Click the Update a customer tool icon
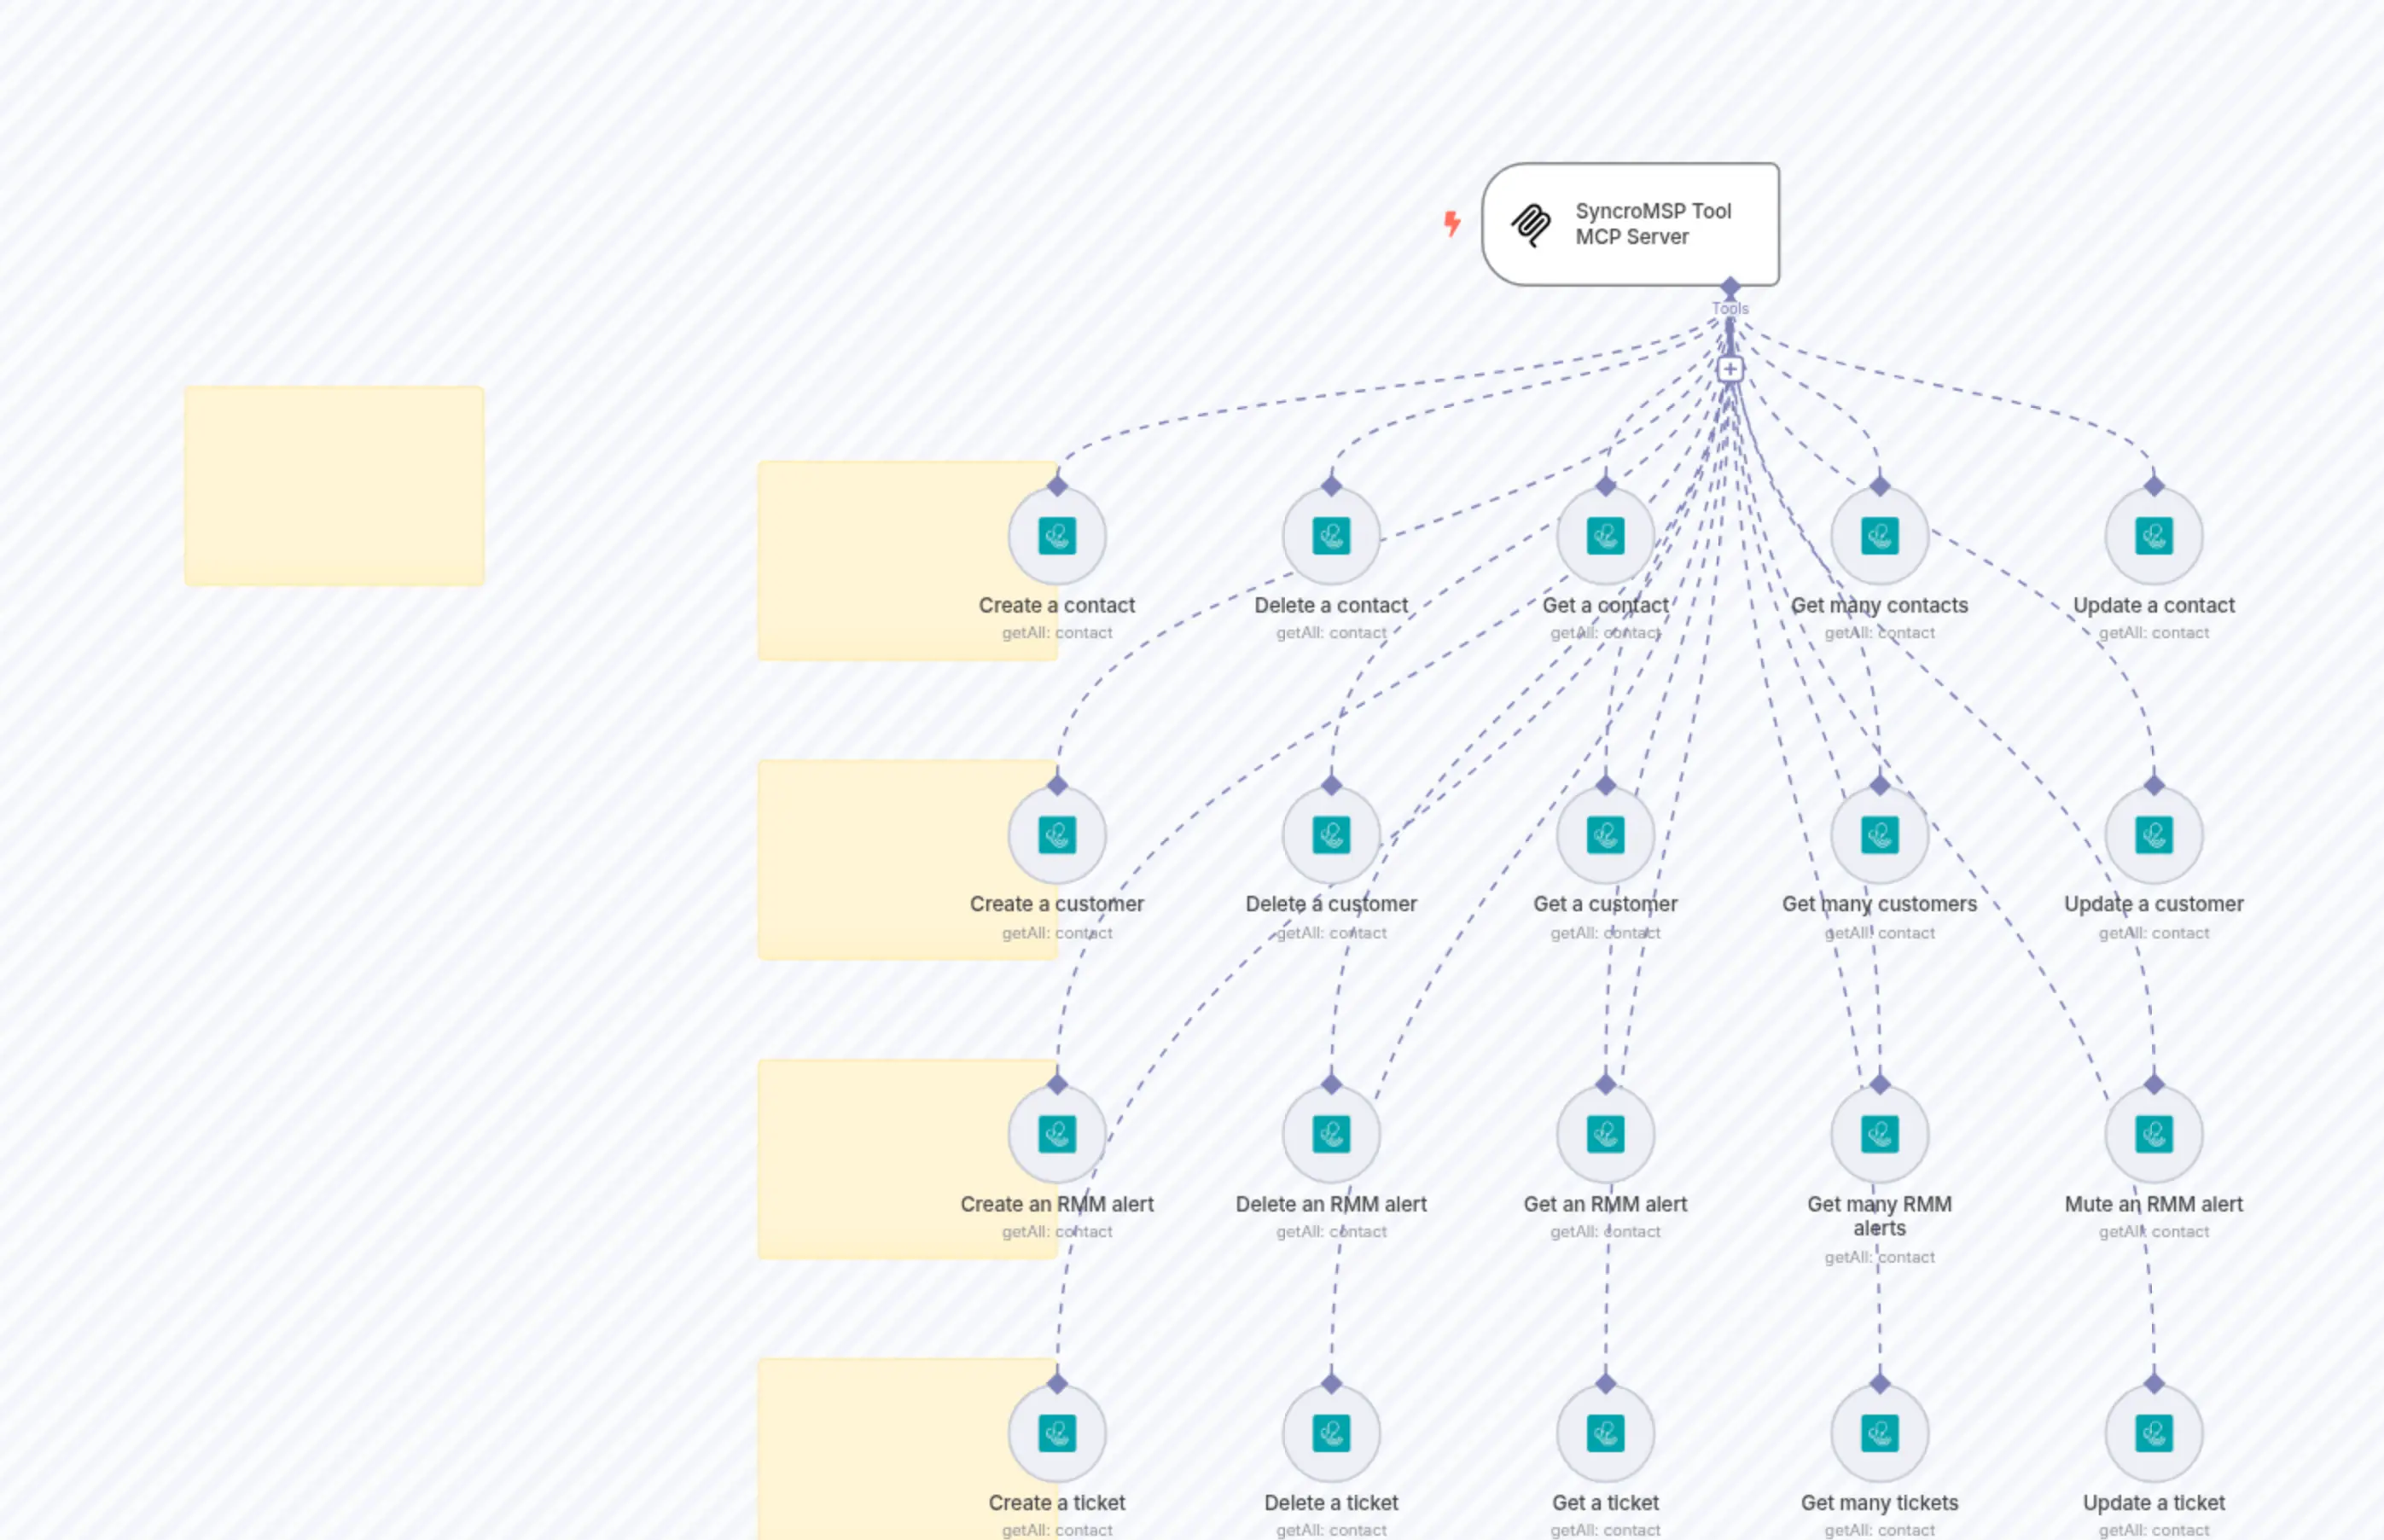The width and height of the screenshot is (2384, 1540). [2153, 835]
